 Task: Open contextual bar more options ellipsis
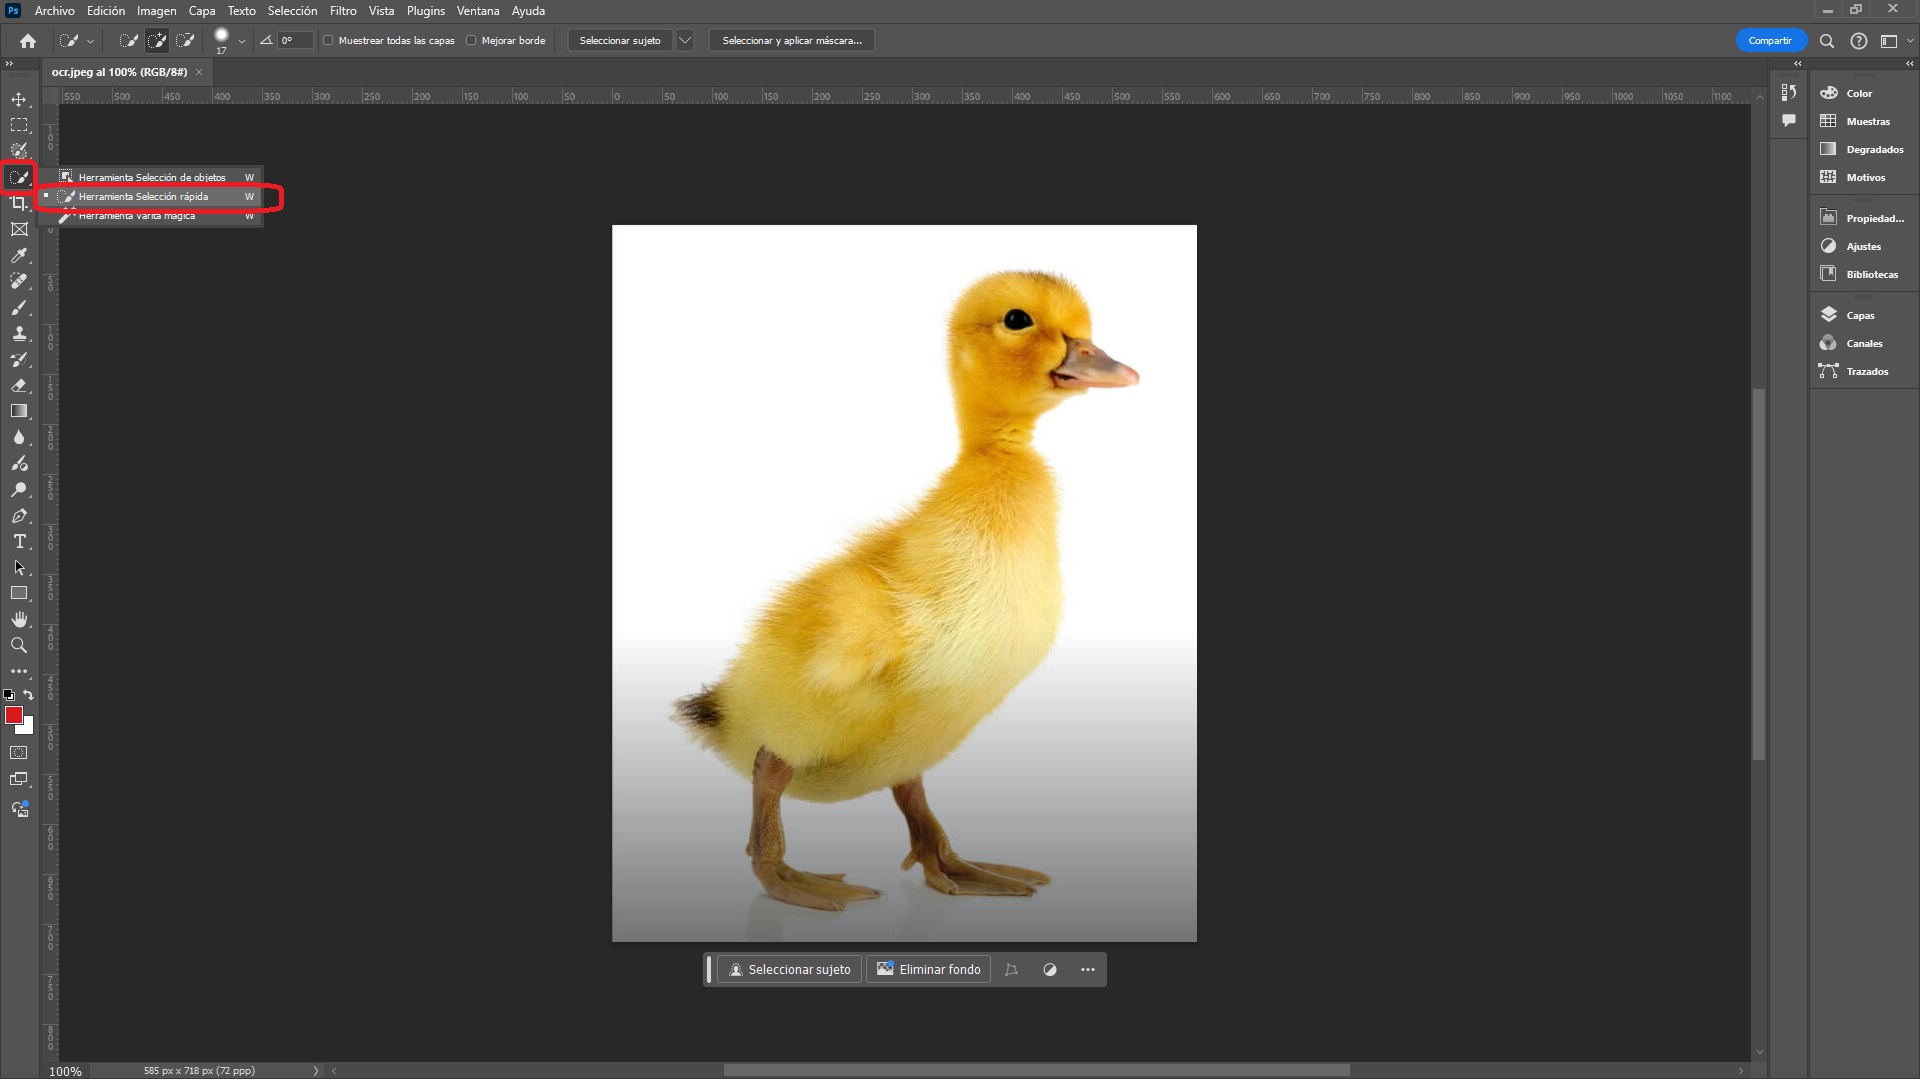[x=1088, y=970]
